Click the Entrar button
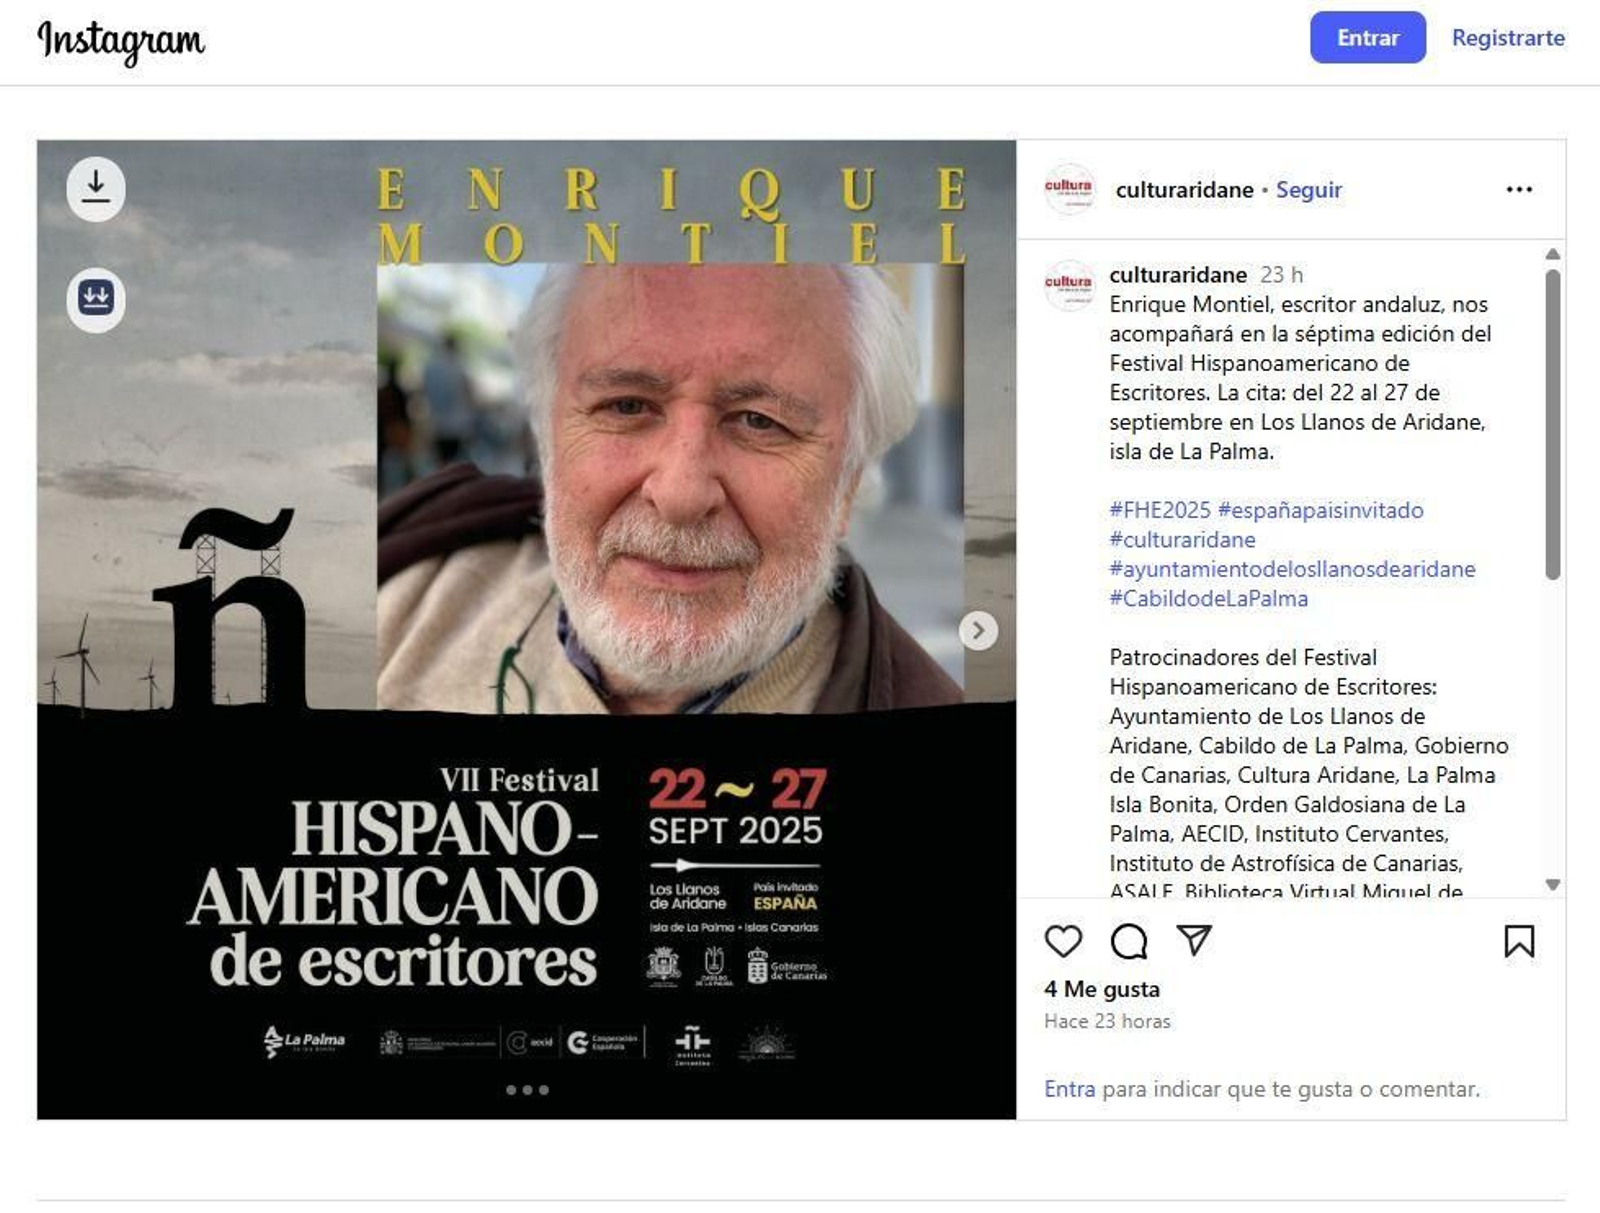The image size is (1600, 1213). pyautogui.click(x=1367, y=38)
